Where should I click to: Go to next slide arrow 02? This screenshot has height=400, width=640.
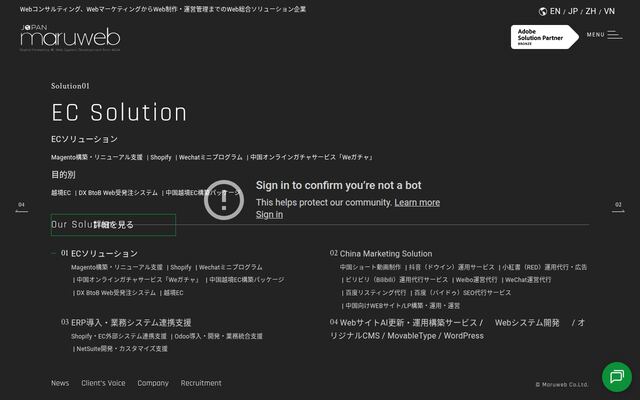[618, 207]
